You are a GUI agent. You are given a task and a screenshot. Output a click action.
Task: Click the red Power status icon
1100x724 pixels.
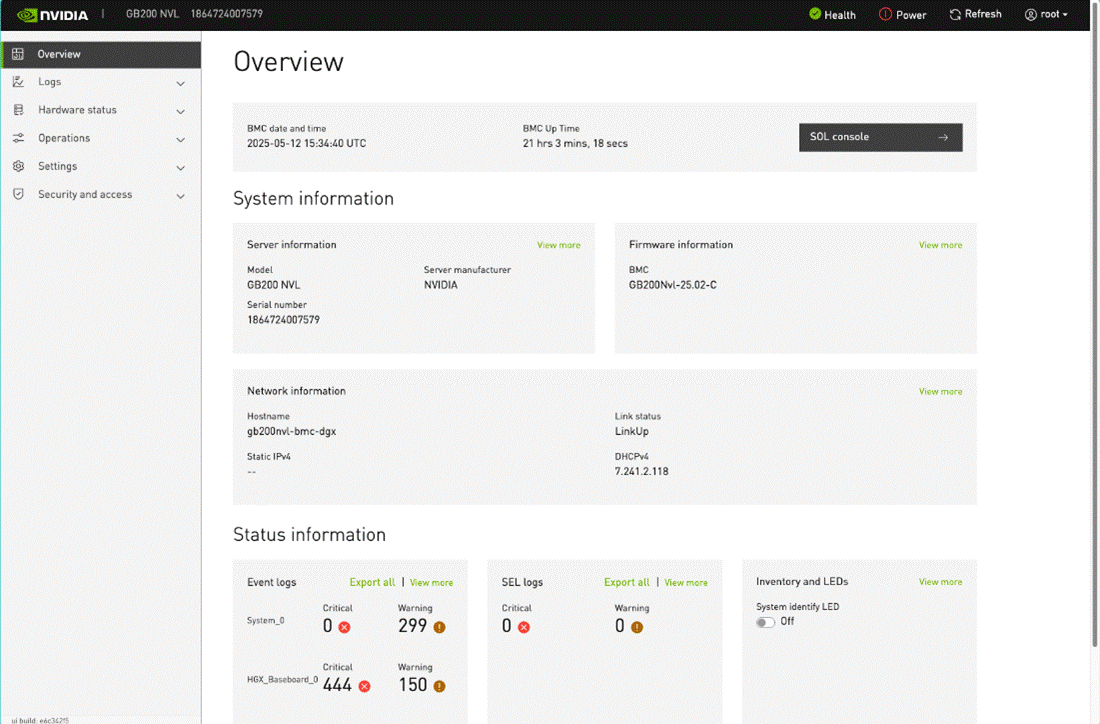885,14
